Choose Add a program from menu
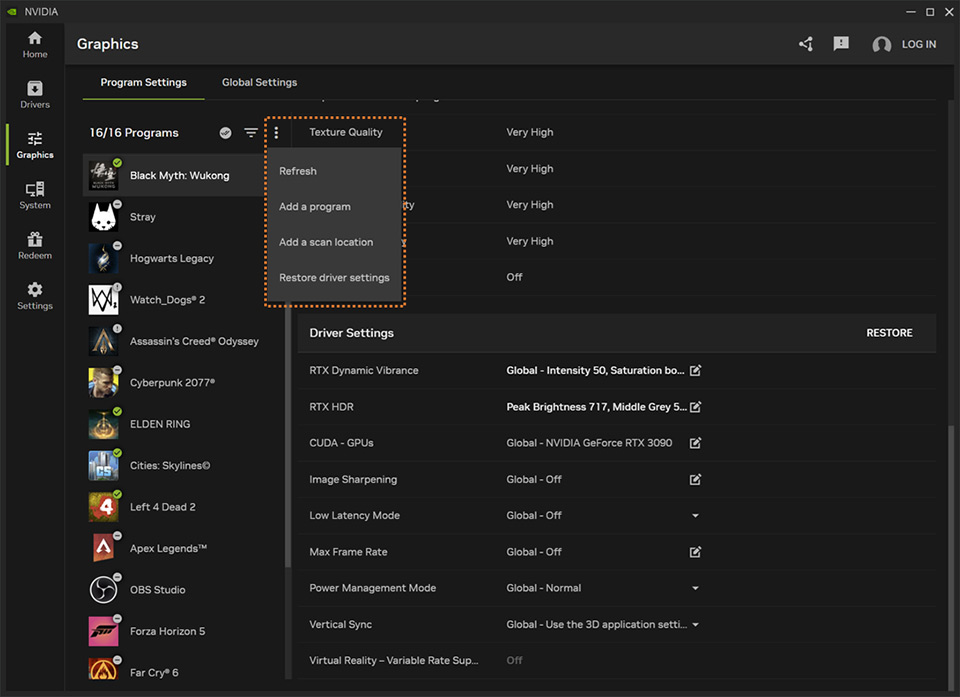Screen dimensions: 960x697 point(315,207)
